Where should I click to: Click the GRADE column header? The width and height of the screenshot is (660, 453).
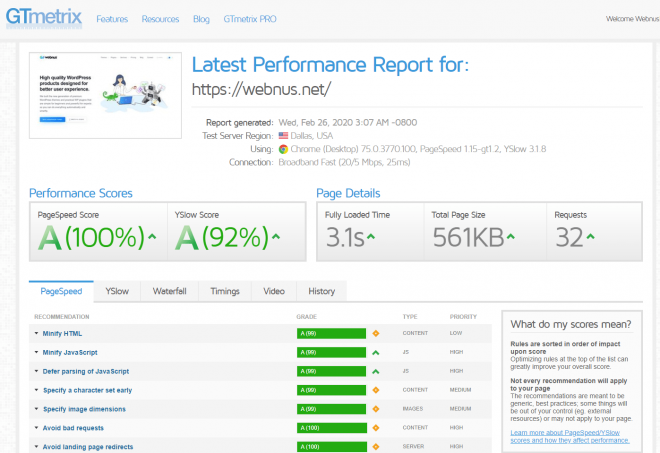click(306, 317)
